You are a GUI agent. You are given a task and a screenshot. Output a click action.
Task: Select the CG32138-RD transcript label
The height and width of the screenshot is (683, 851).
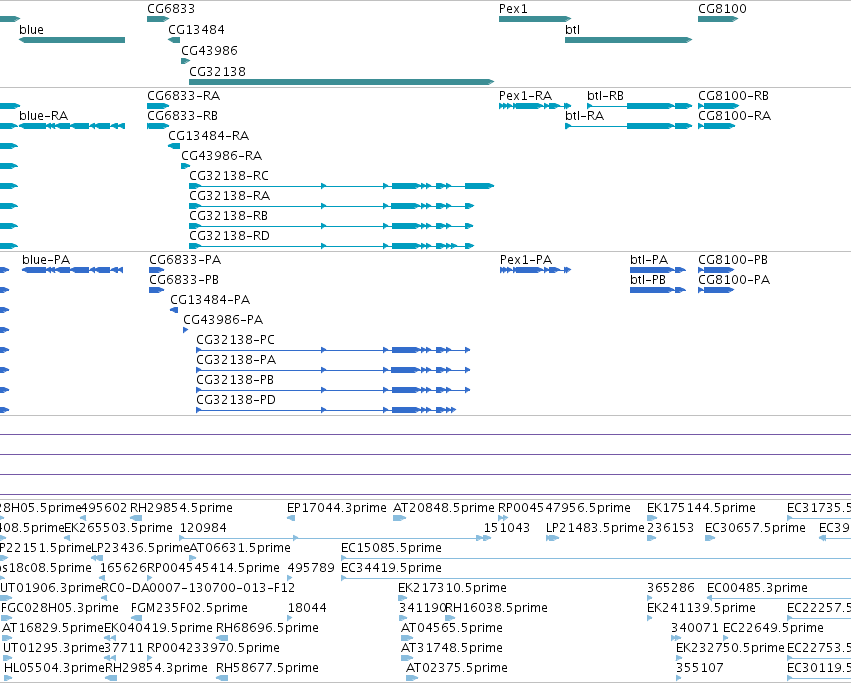230,236
